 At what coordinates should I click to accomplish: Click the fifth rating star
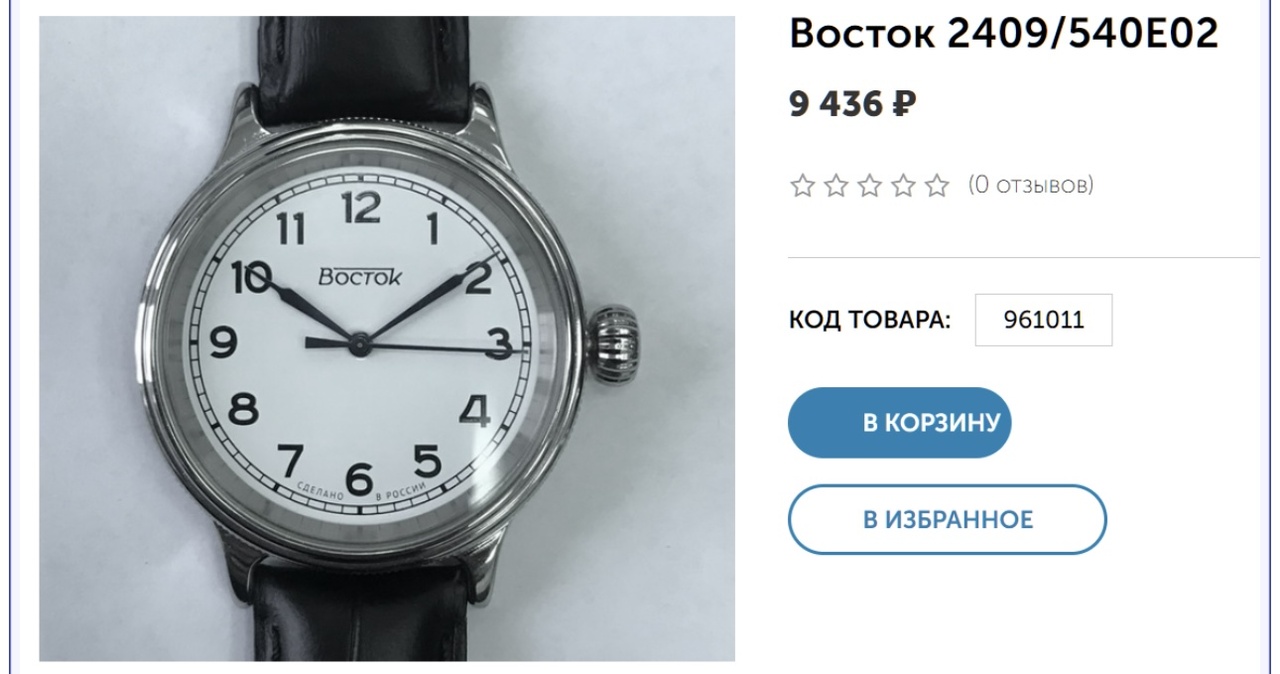click(x=937, y=186)
